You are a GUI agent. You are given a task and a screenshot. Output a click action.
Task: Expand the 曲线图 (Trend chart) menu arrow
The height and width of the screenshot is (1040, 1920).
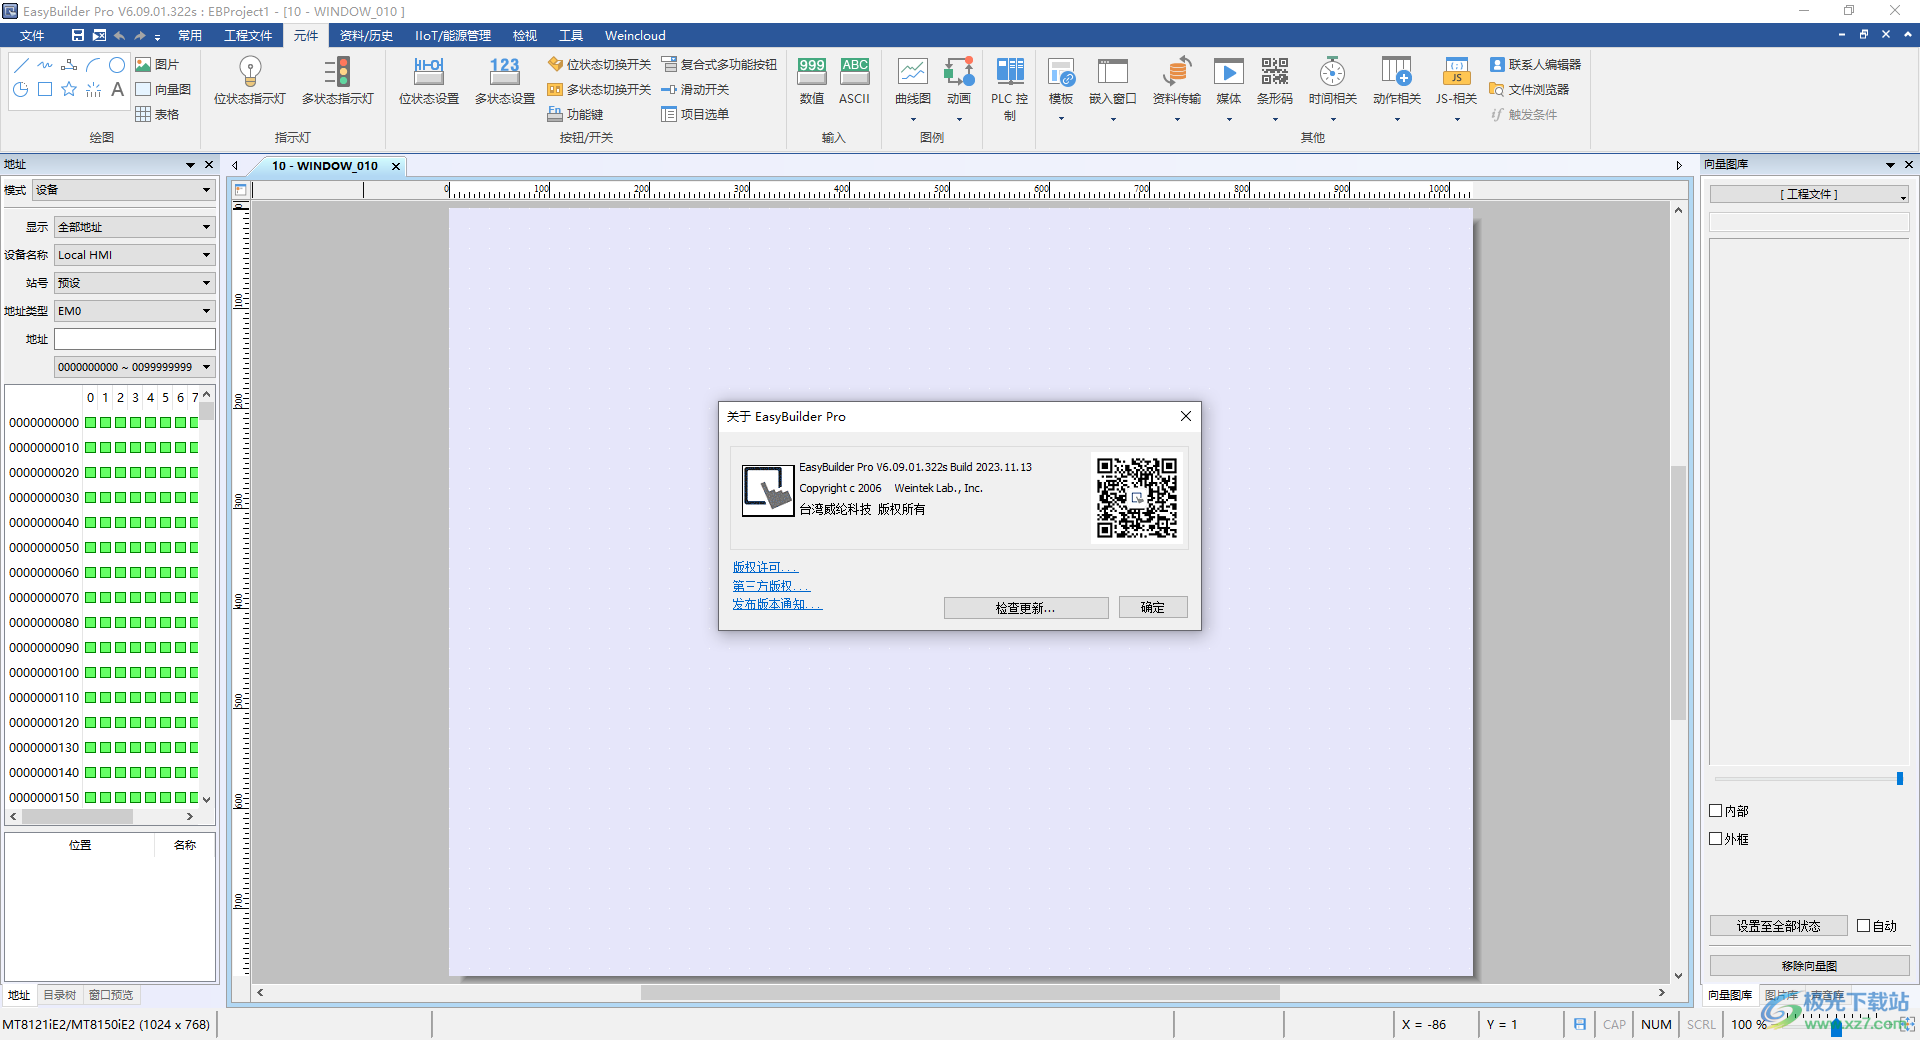point(913,120)
